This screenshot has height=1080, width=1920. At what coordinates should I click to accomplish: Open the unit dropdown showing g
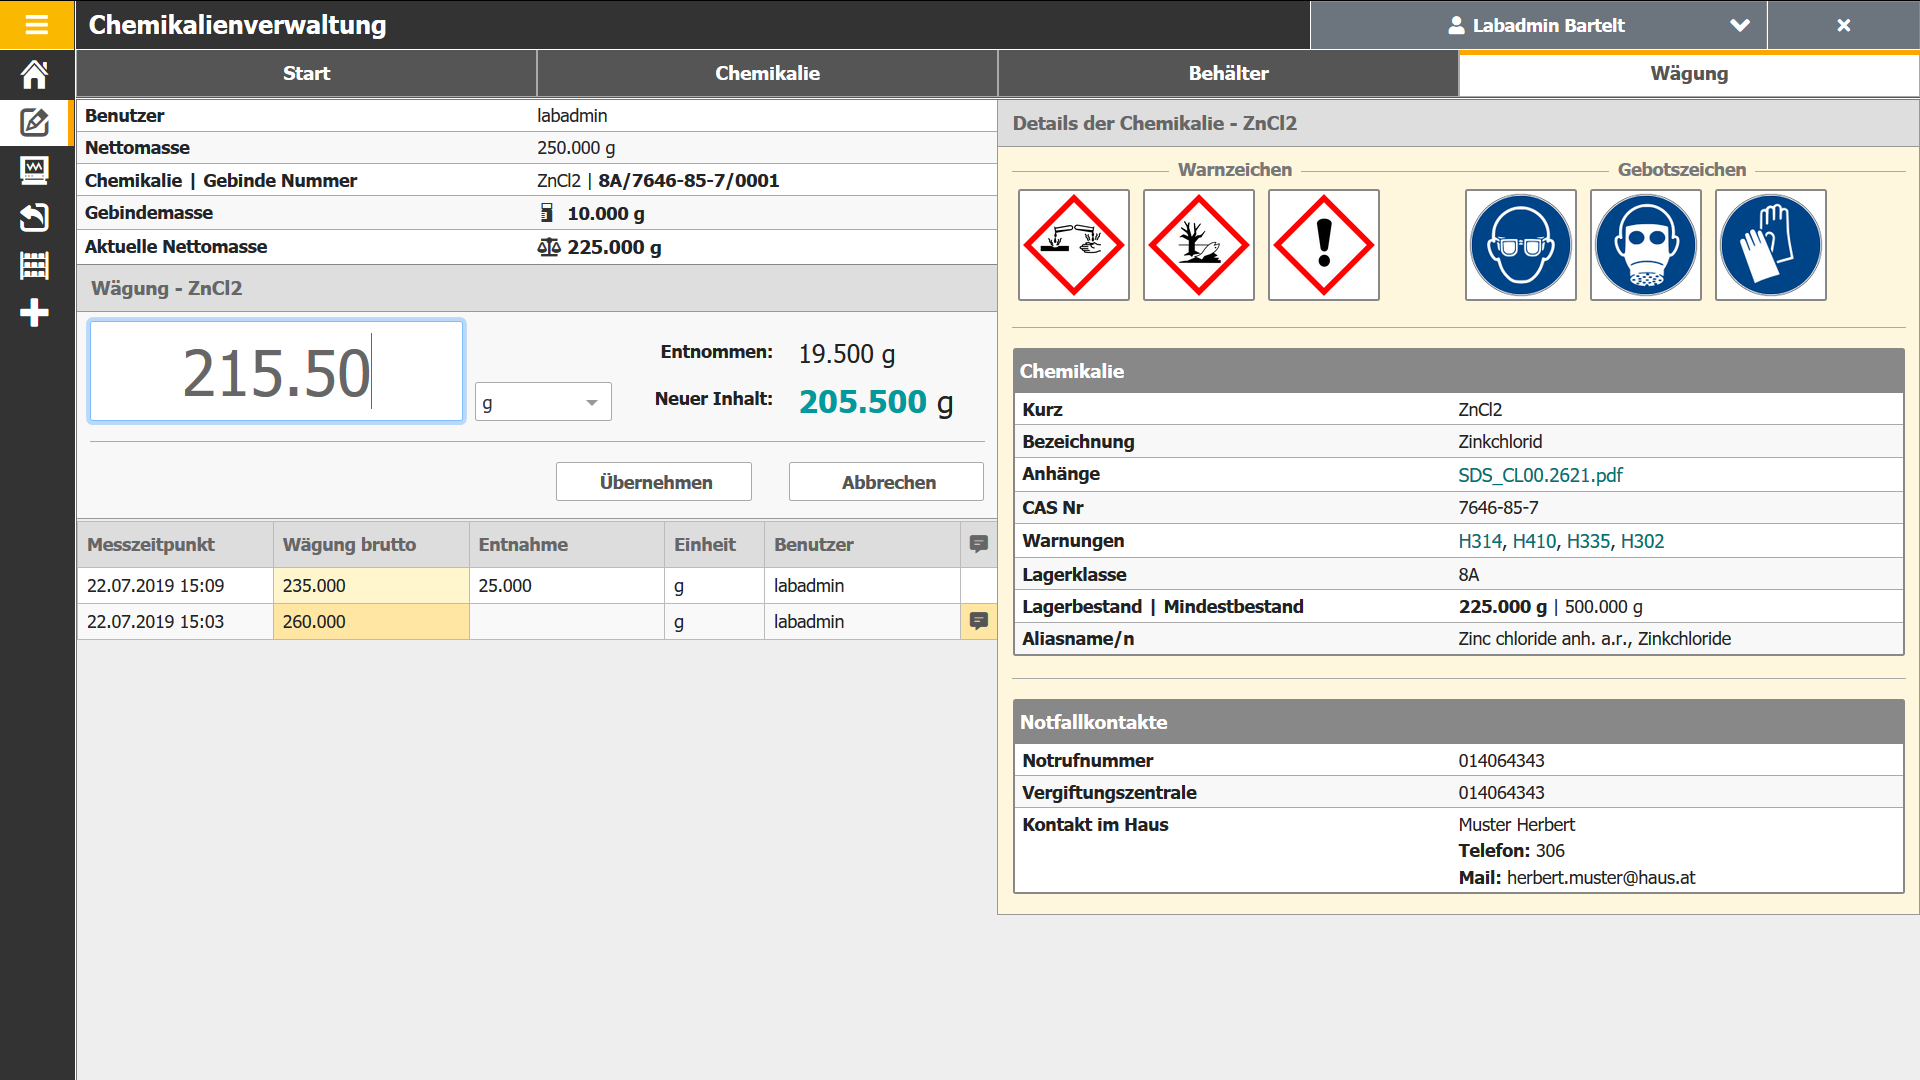tap(542, 403)
